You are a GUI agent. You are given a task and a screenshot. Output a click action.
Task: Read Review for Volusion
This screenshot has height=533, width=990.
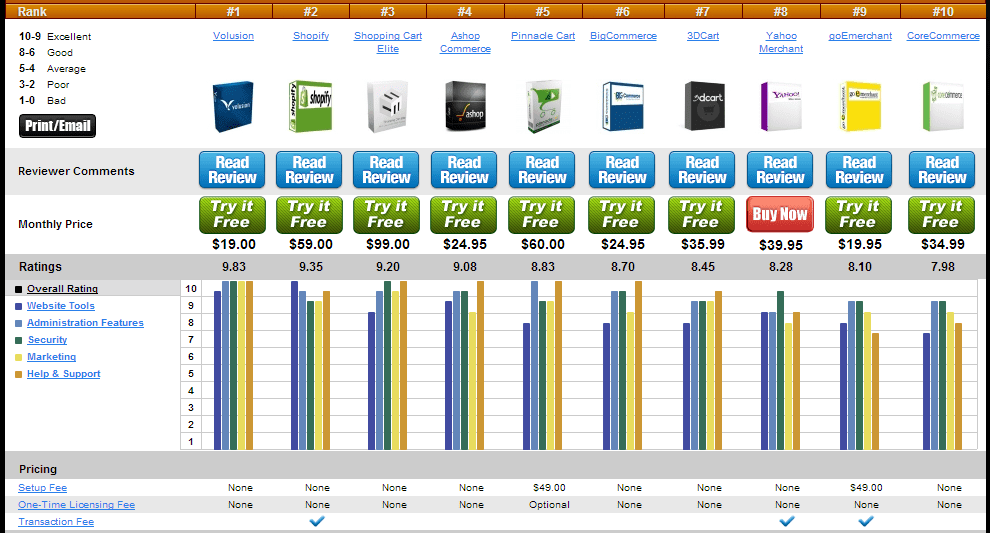pyautogui.click(x=232, y=170)
